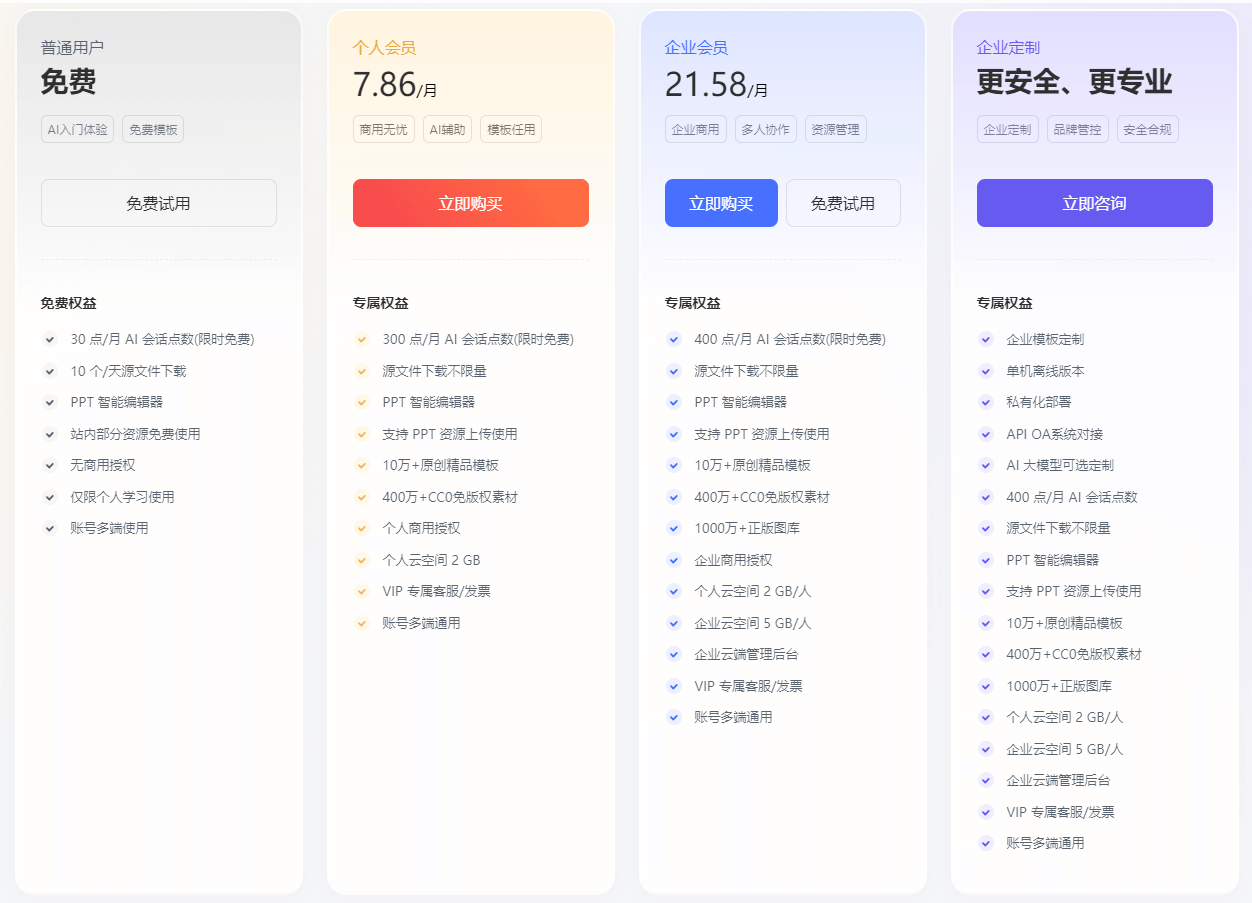Click 个人会员 支持 PPT 资源上传使用 text
The width and height of the screenshot is (1252, 903).
click(x=450, y=434)
